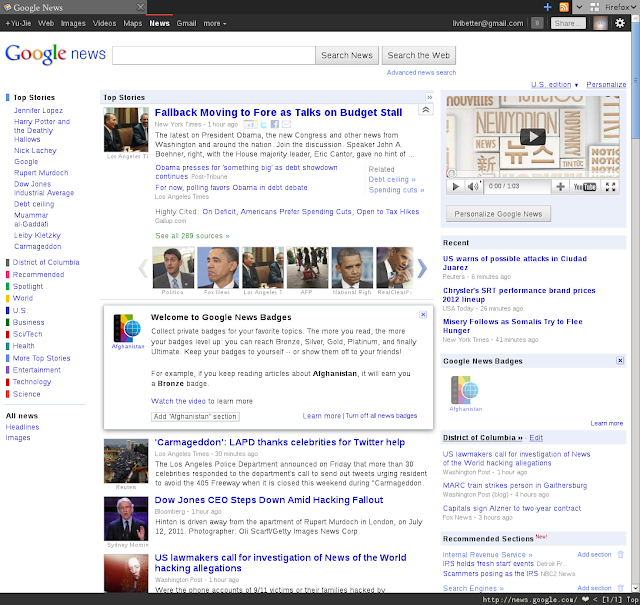Focus the news search input field

point(214,55)
